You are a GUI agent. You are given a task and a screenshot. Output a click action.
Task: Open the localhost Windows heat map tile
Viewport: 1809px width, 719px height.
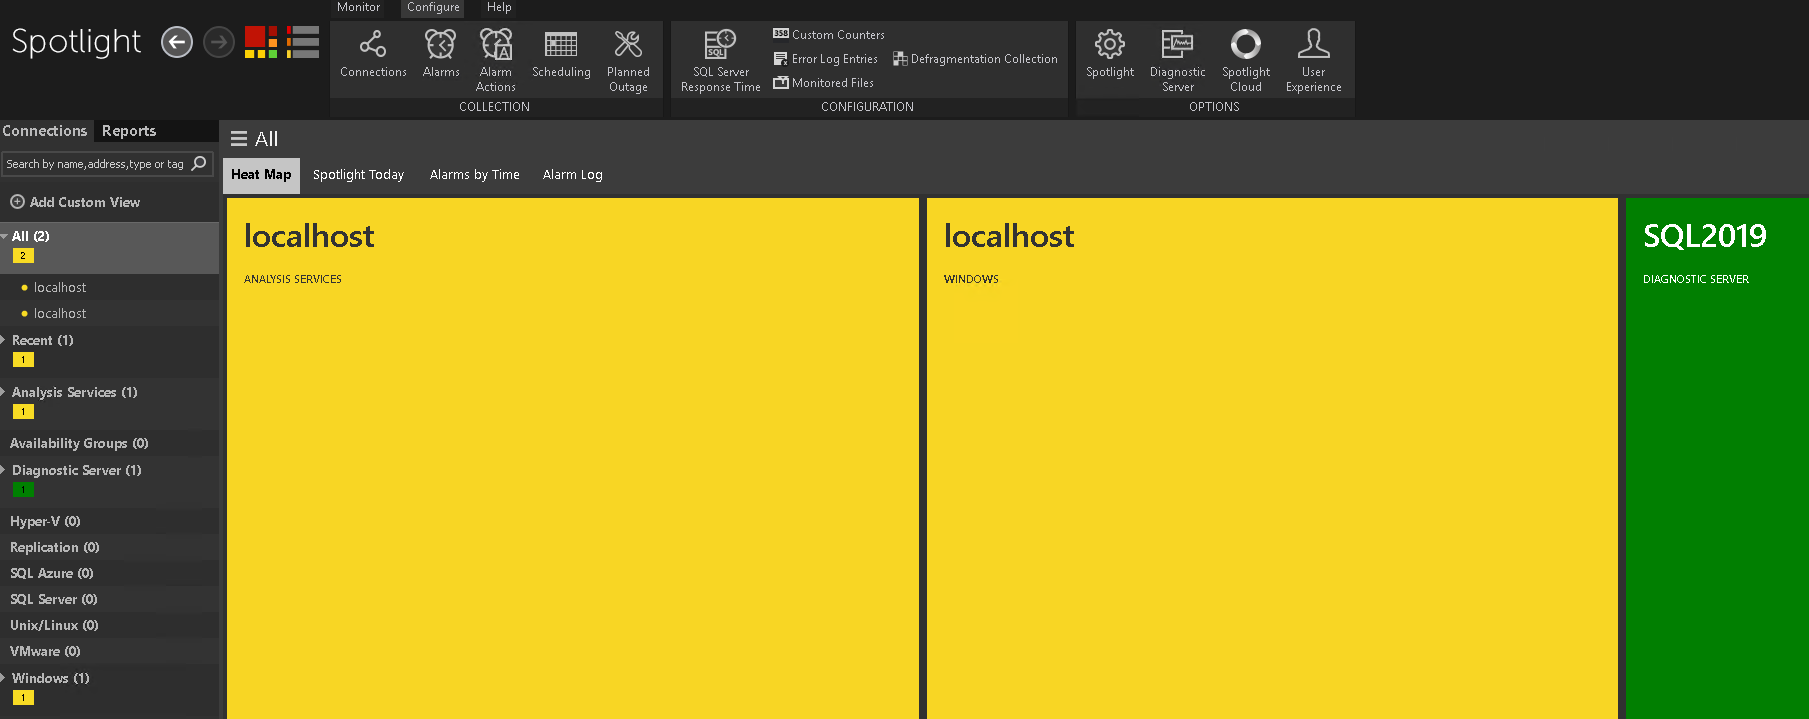coord(1272,458)
